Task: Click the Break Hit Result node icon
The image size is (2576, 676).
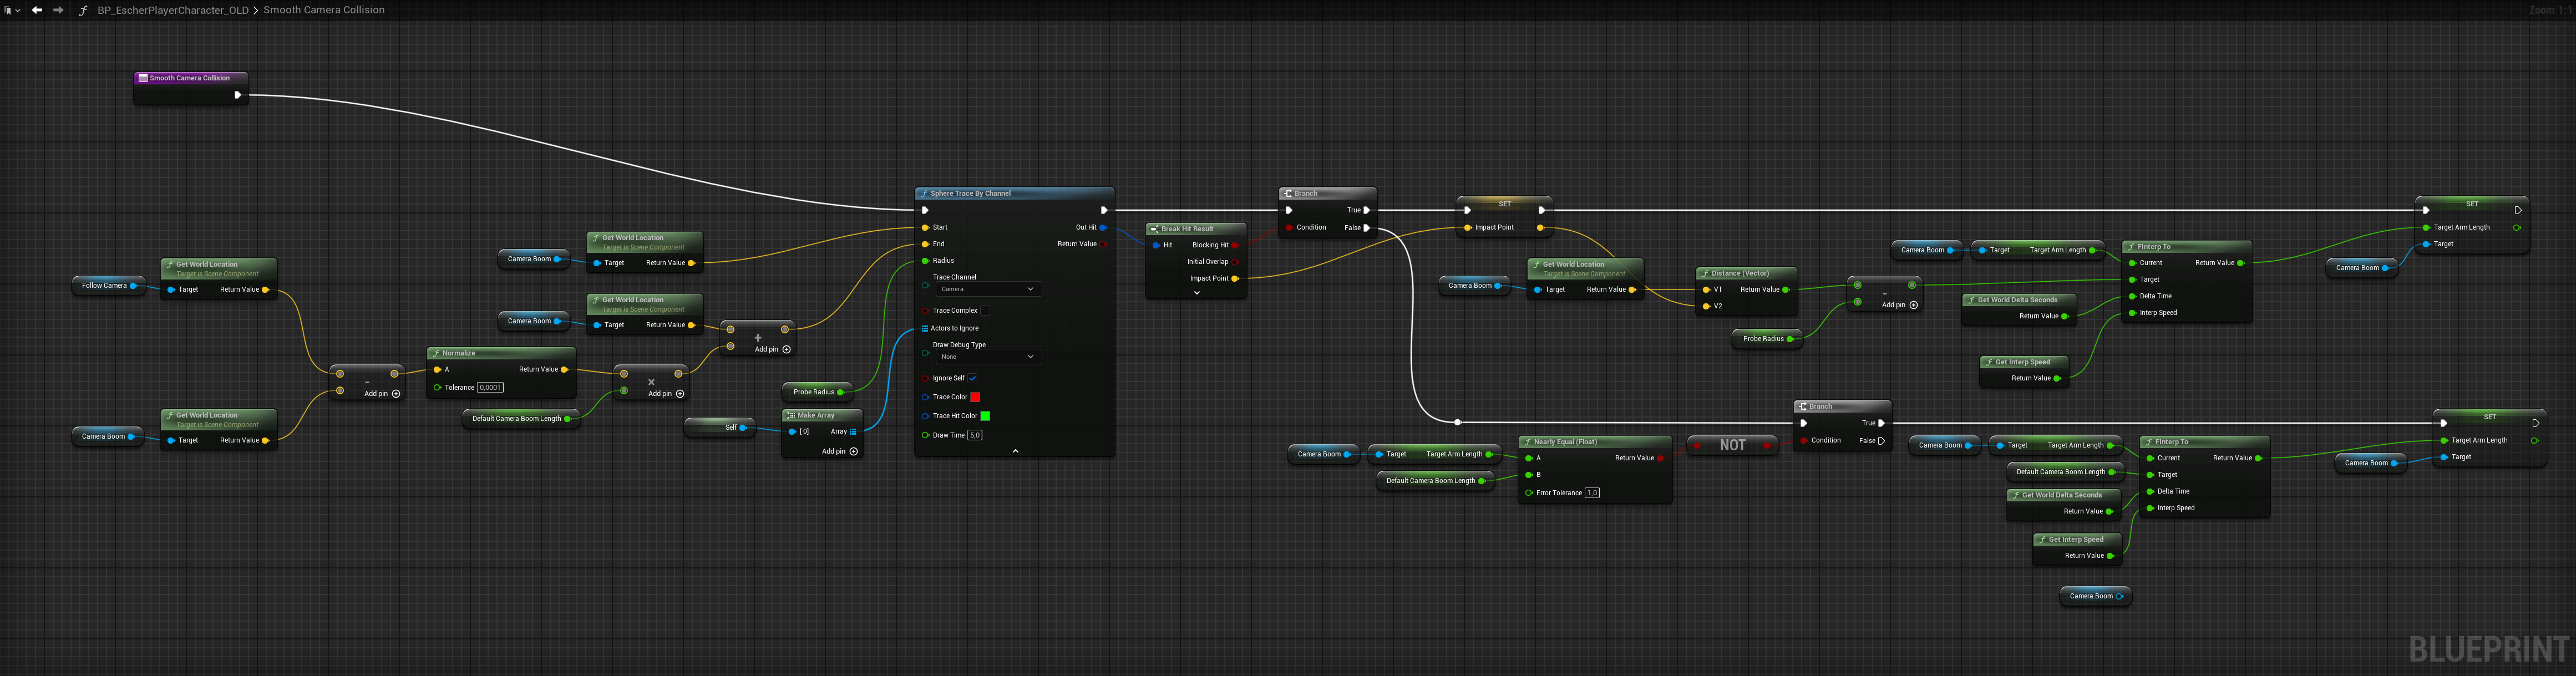Action: (1154, 229)
